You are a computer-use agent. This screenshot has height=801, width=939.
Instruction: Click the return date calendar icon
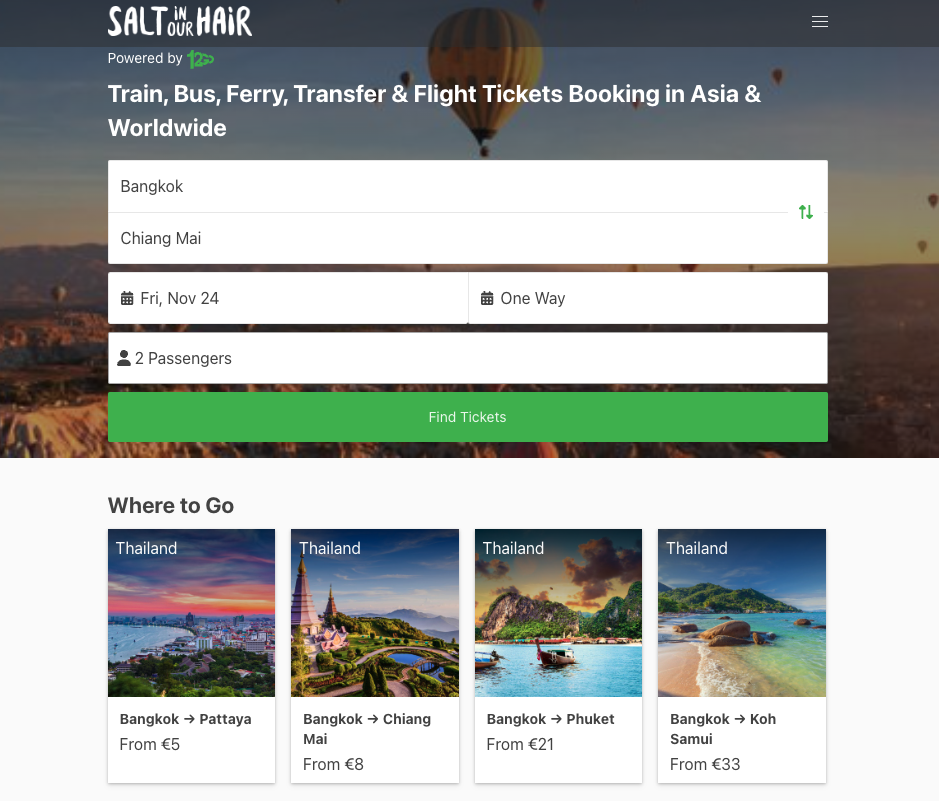tap(487, 298)
